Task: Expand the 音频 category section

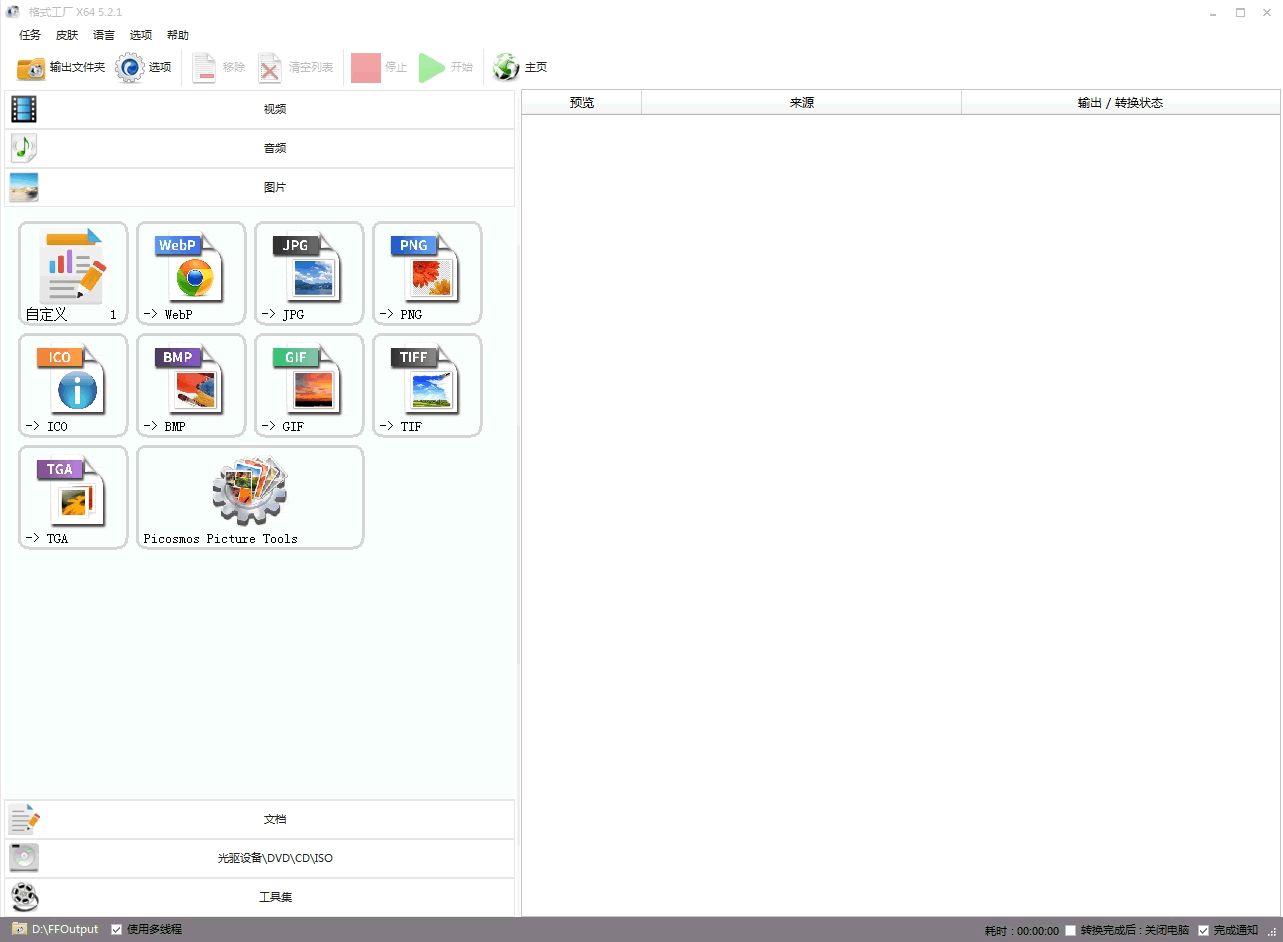Action: pos(273,148)
